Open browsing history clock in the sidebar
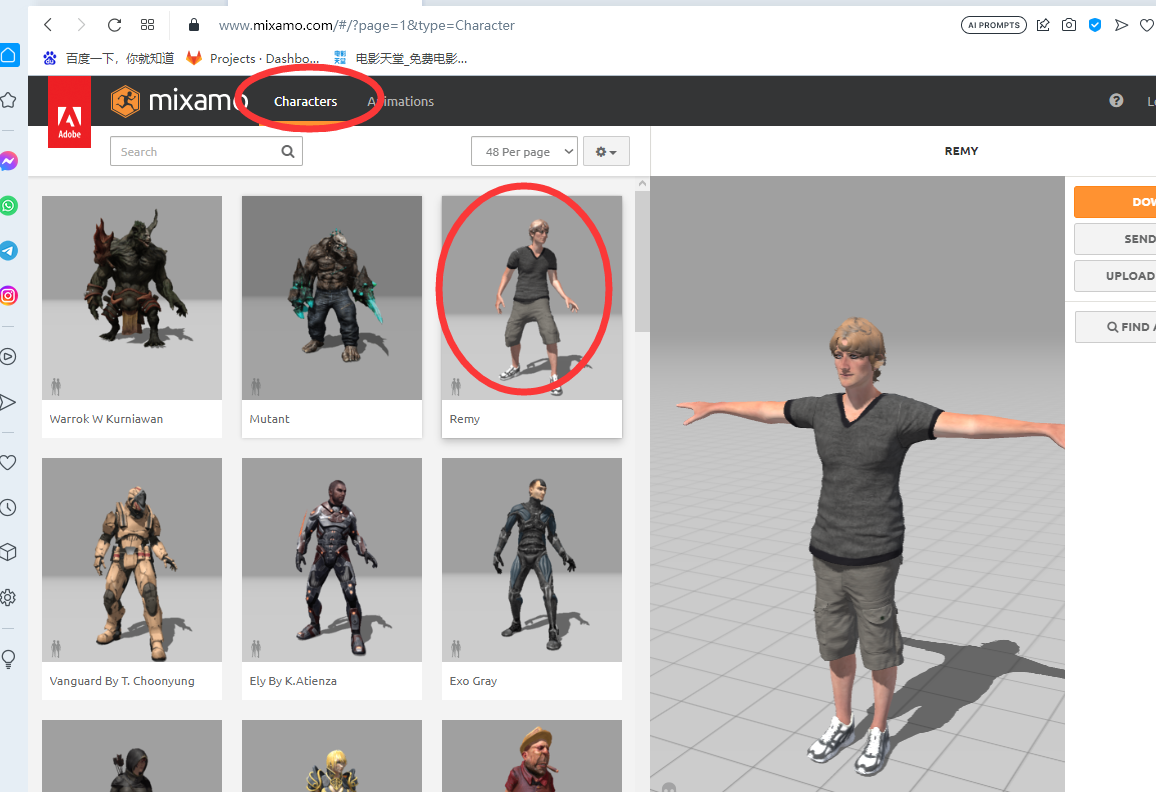Image resolution: width=1156 pixels, height=792 pixels. tap(8, 507)
